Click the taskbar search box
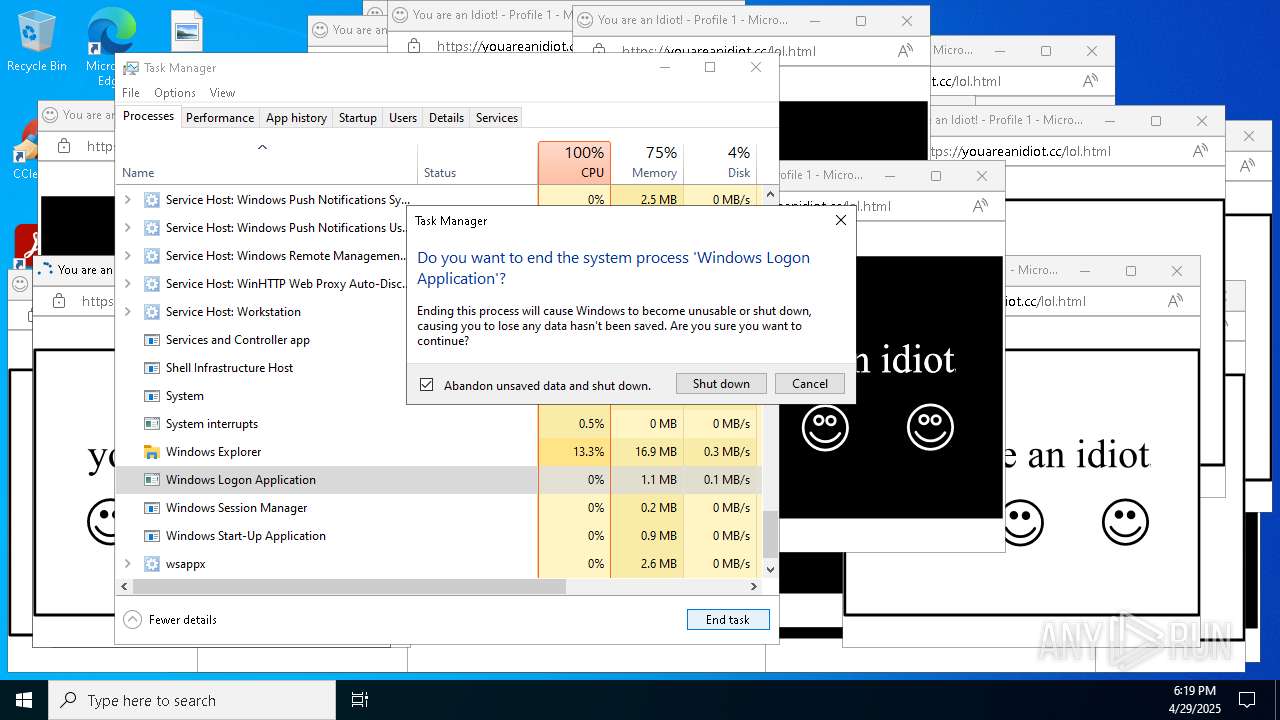The height and width of the screenshot is (720, 1280). pyautogui.click(x=192, y=700)
